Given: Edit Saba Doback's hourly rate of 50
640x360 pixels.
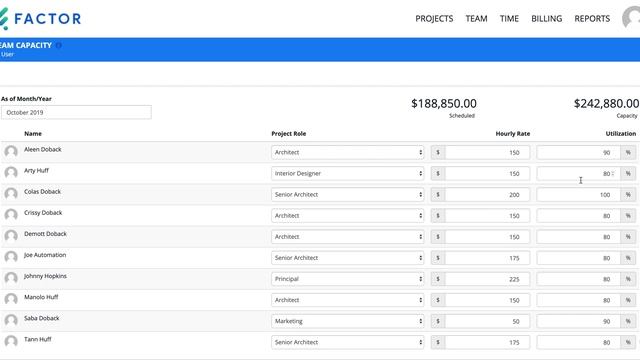Looking at the screenshot, I should tap(487, 321).
